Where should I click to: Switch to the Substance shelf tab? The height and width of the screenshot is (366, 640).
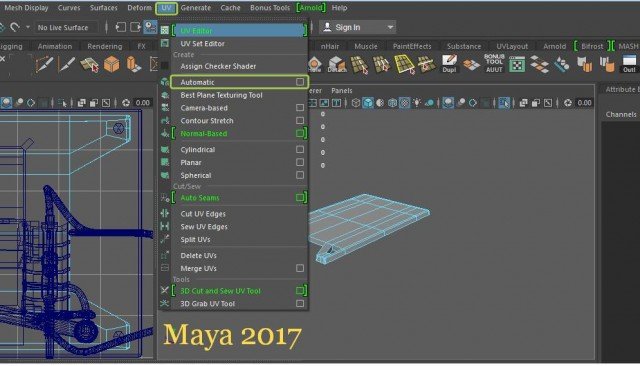(464, 46)
